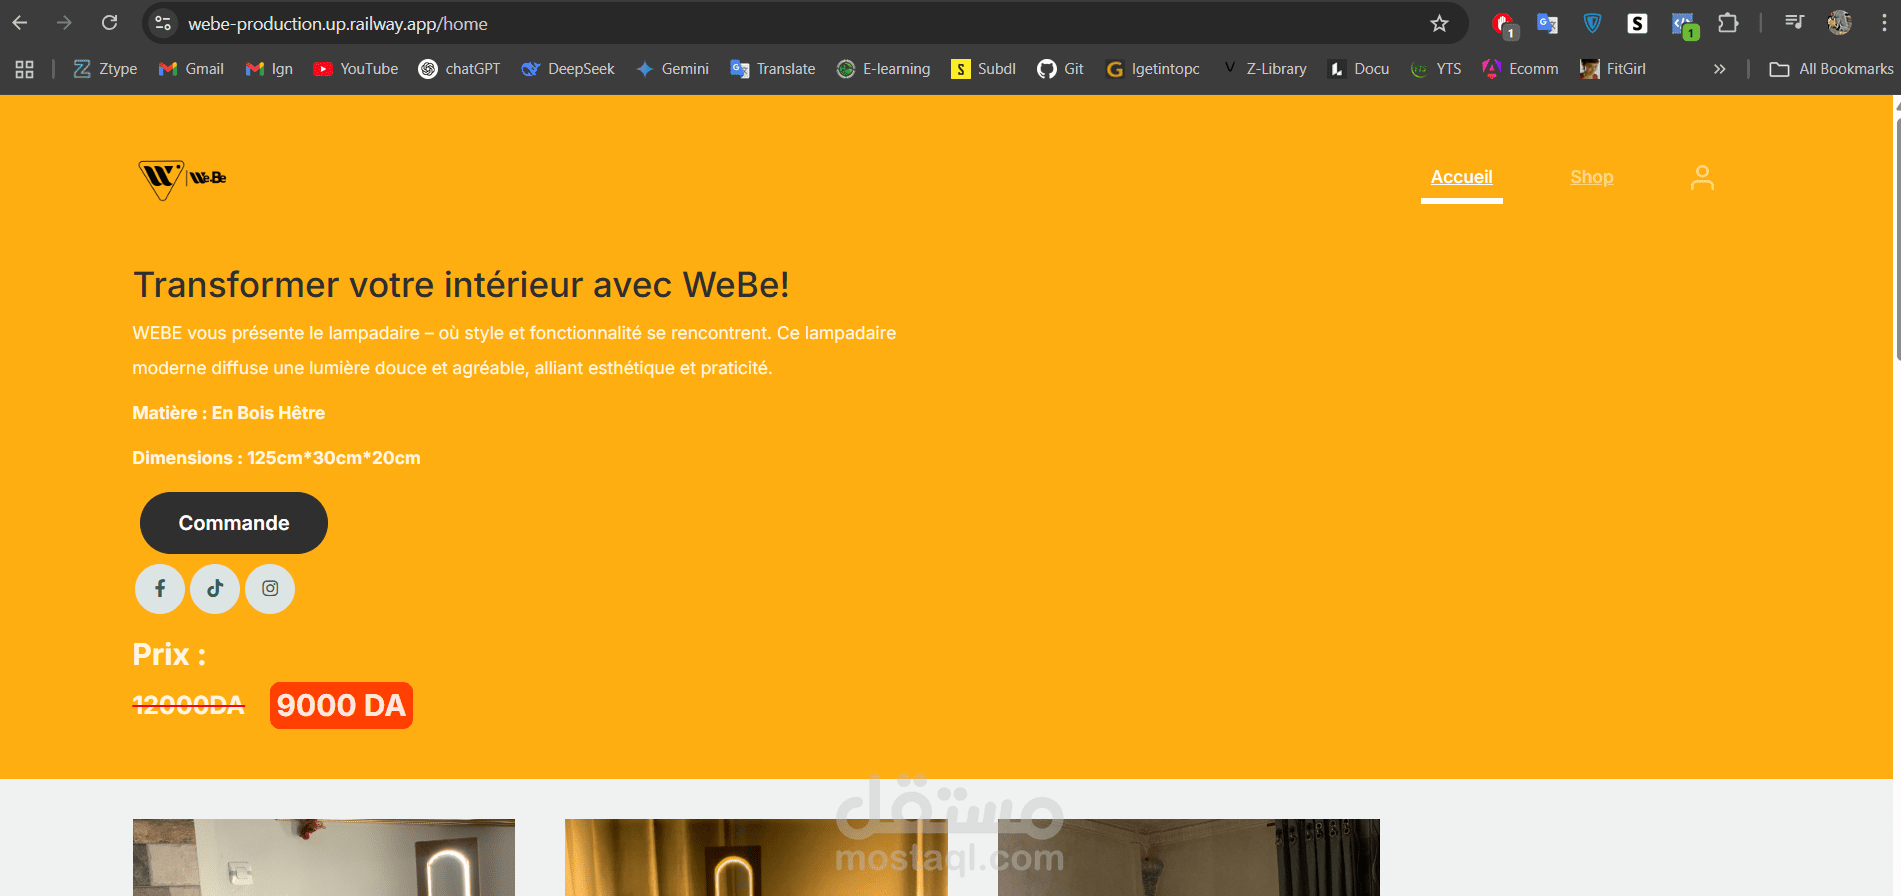Click the Matière : En Bois Hêtre text

(228, 413)
